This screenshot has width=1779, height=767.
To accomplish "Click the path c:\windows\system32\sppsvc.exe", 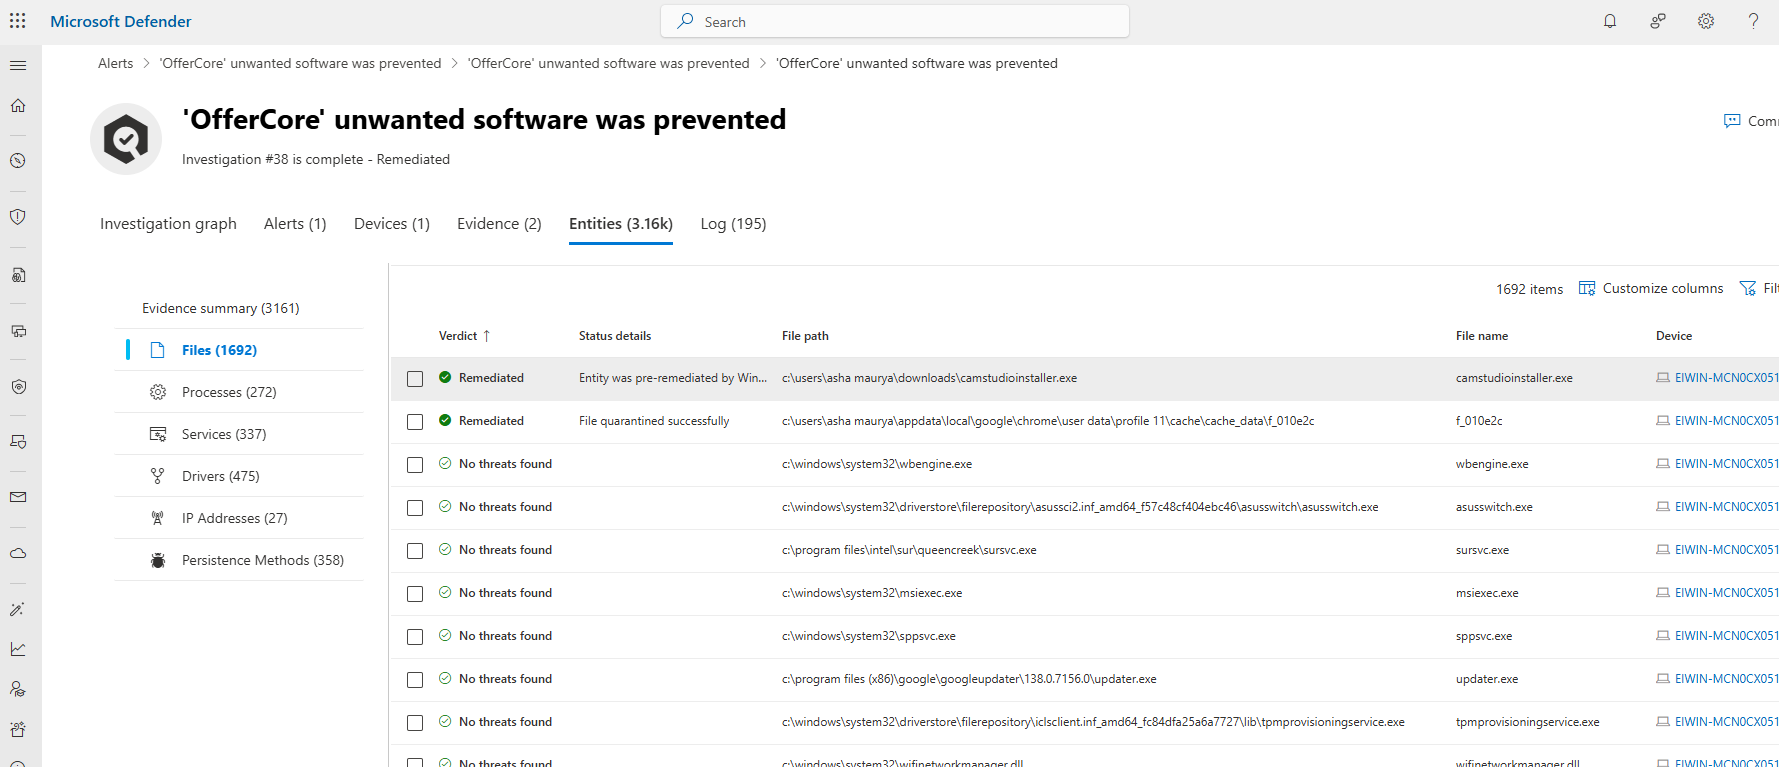I will point(868,636).
